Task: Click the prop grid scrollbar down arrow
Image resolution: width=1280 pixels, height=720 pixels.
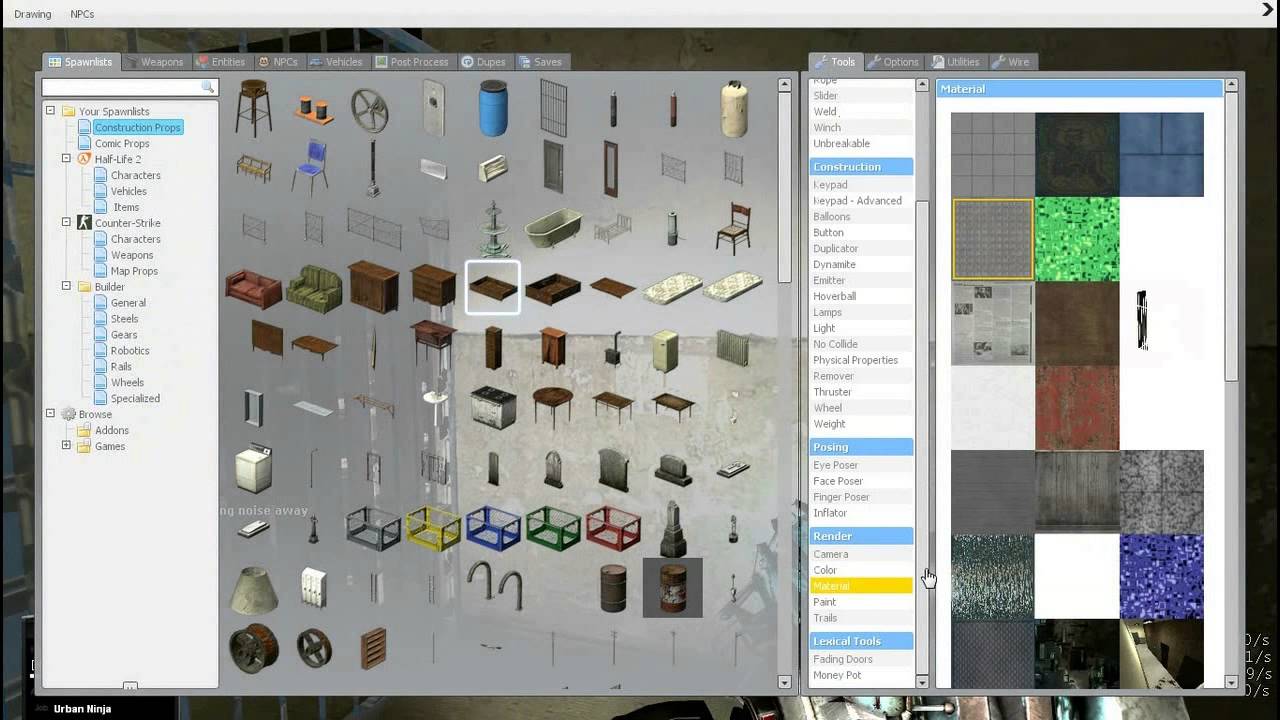Action: coord(785,682)
